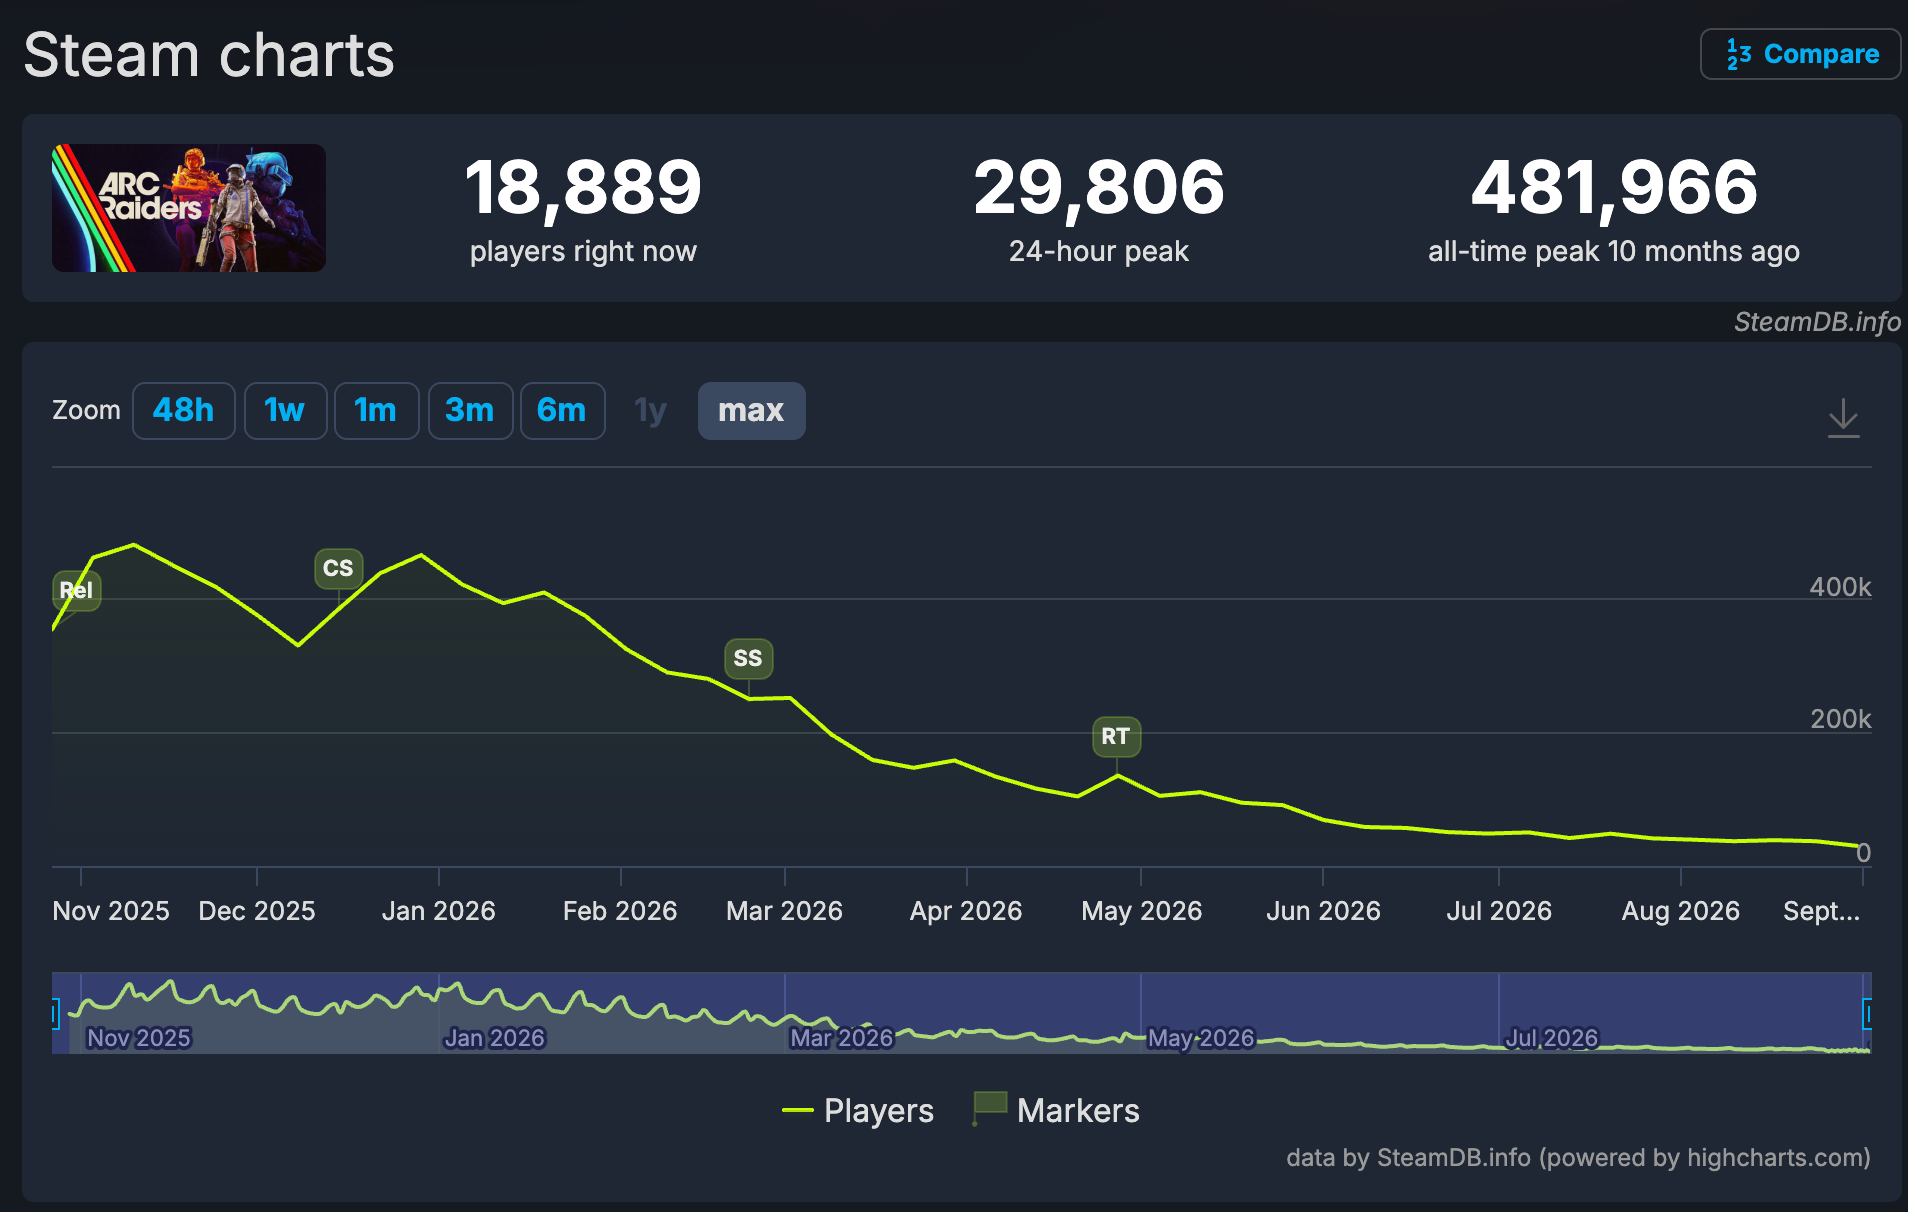Open the Compare button

pyautogui.click(x=1800, y=54)
